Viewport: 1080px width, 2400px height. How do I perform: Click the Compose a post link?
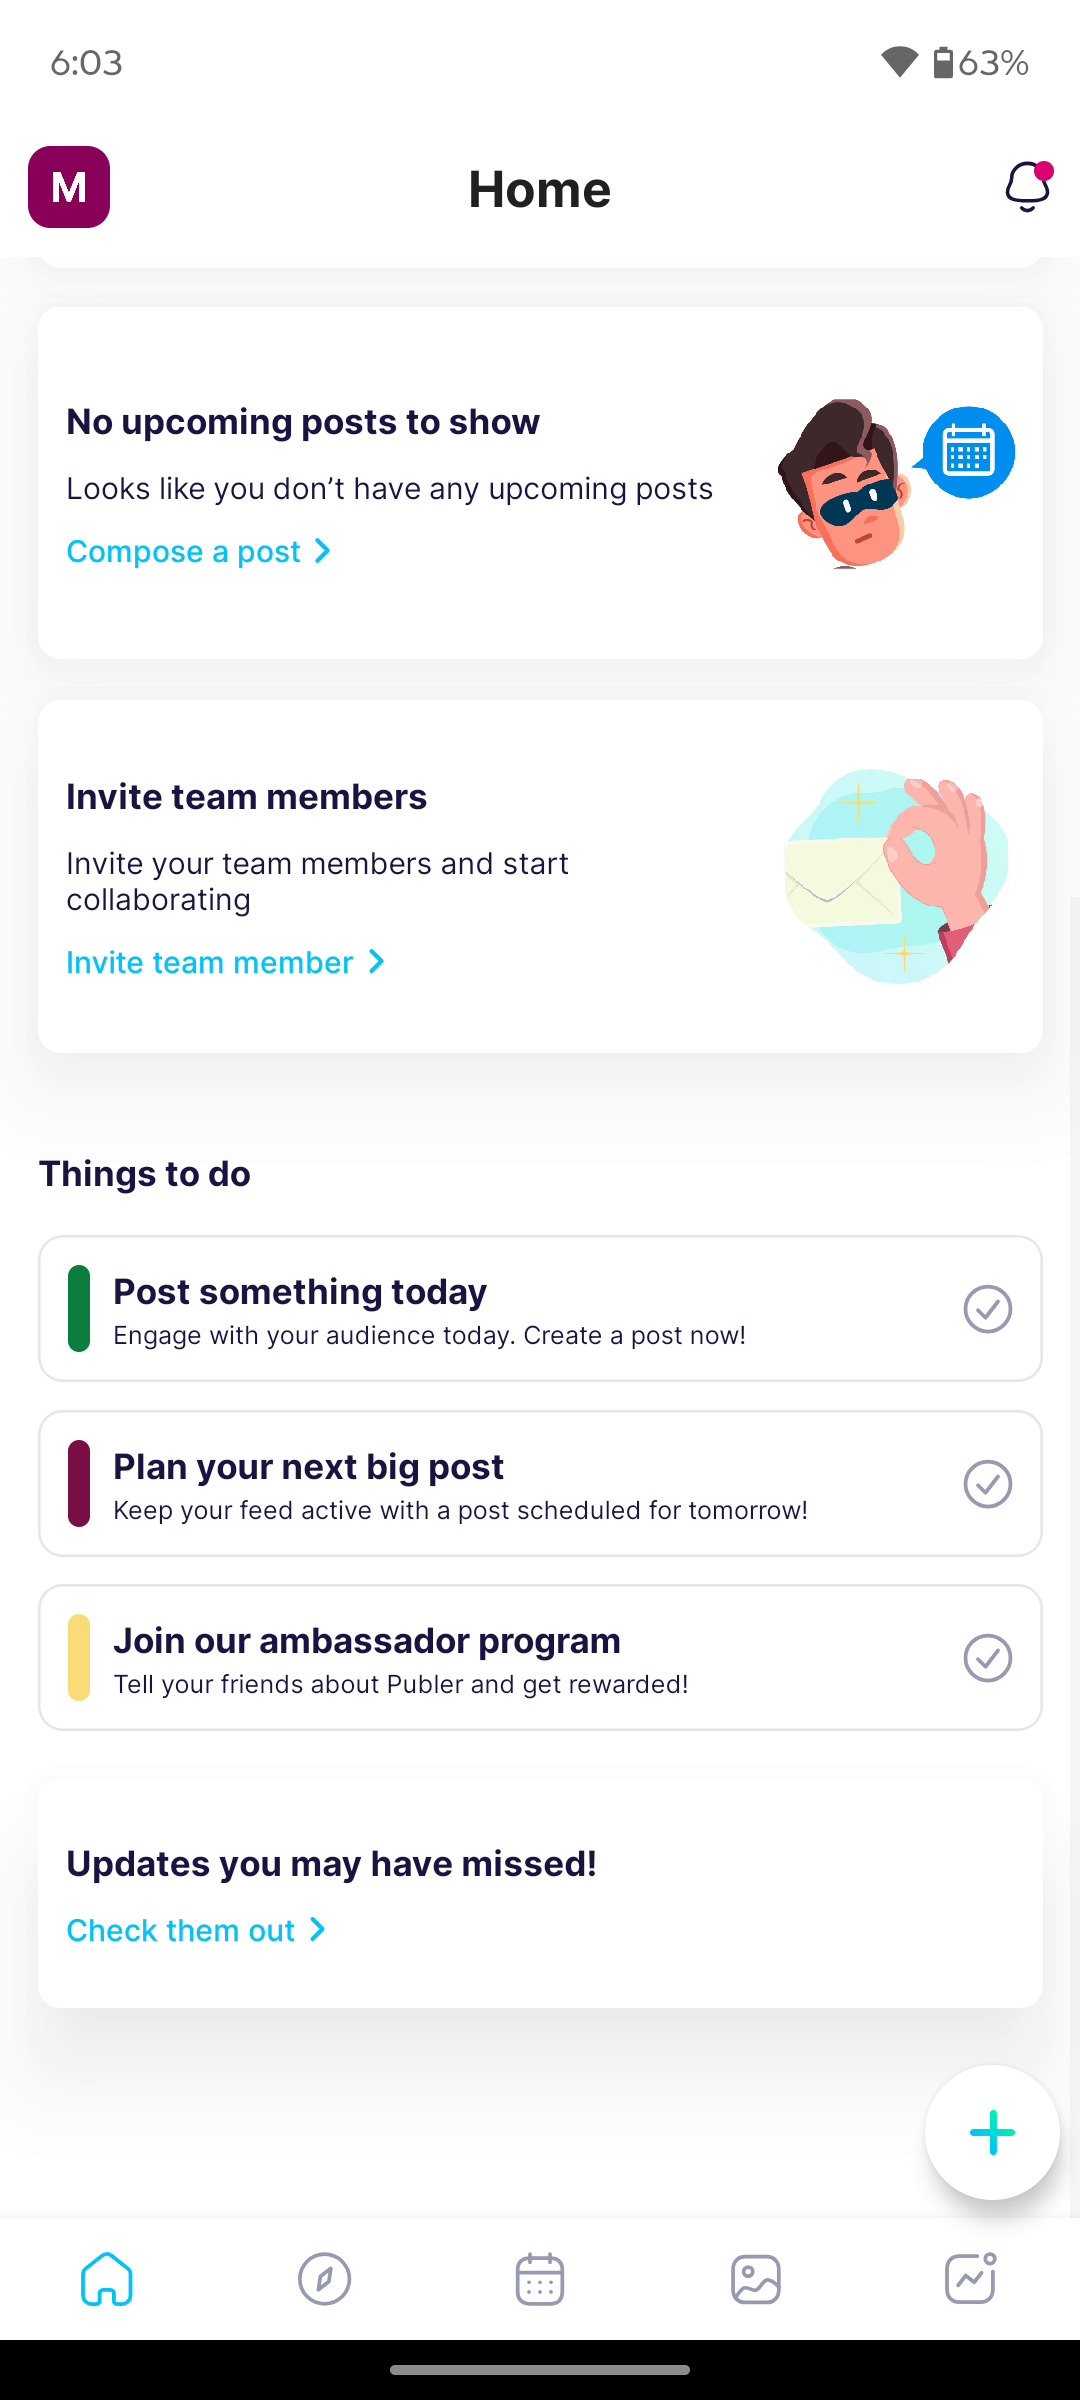[x=182, y=550]
